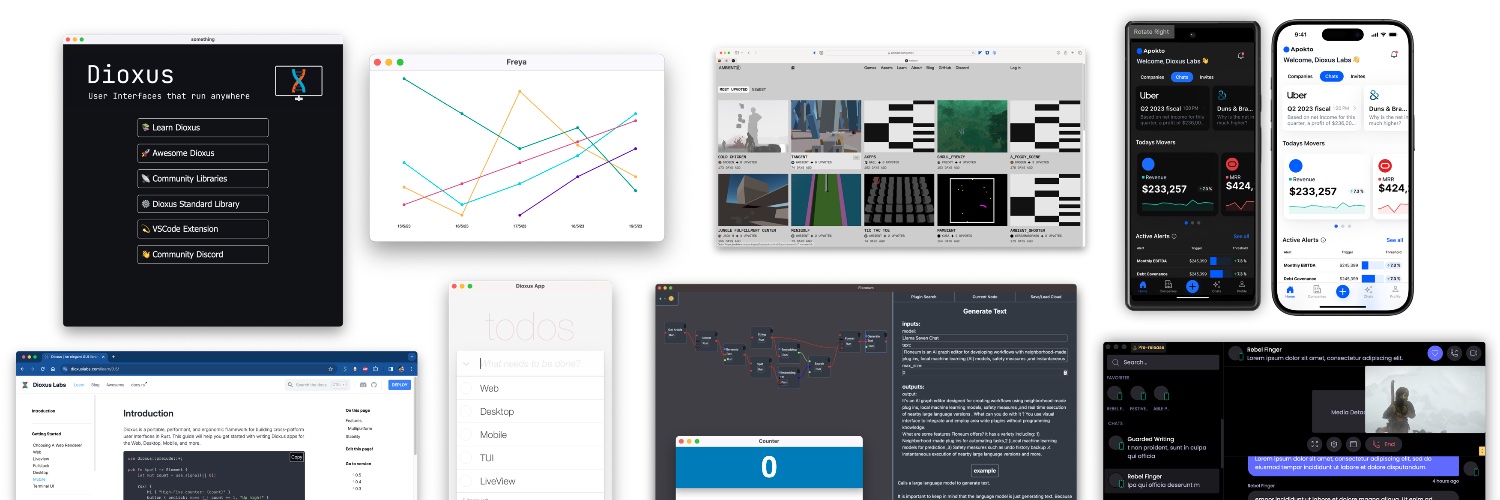This screenshot has height=500, width=1500.
Task: Check the Desktop todo item
Action: tap(466, 411)
